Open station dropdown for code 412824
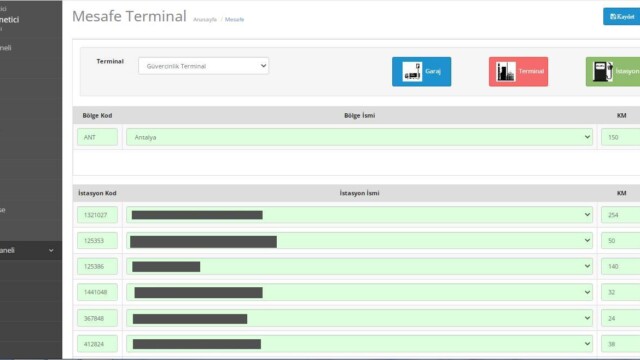The height and width of the screenshot is (360, 640). pos(359,344)
